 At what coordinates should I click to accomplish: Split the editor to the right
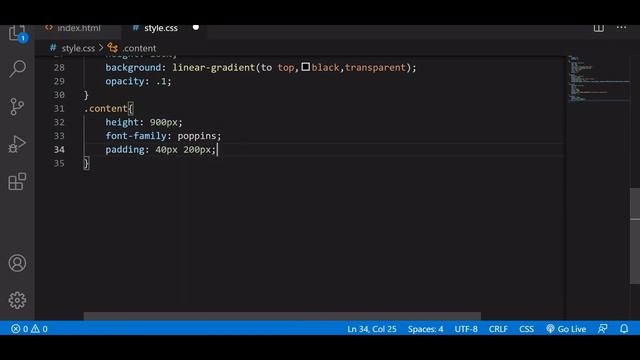(x=598, y=28)
